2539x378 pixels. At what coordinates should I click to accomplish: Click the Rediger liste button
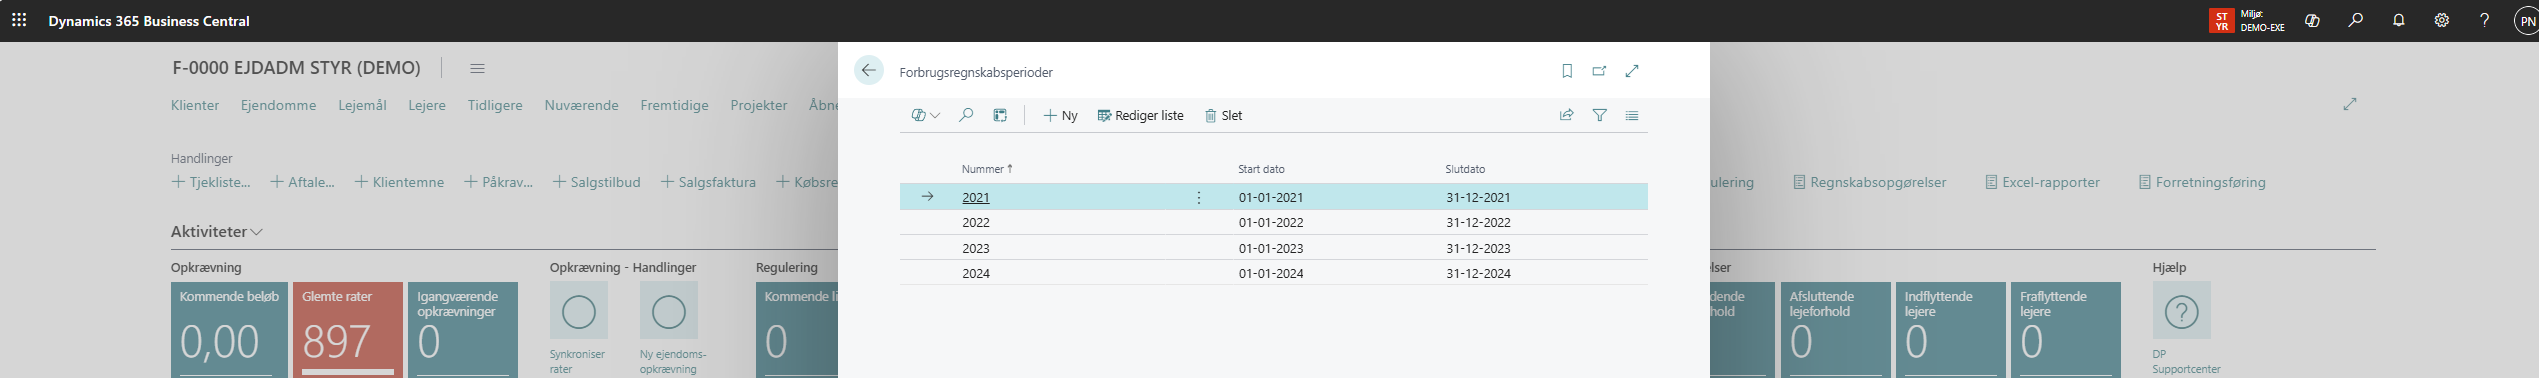[x=1140, y=115]
